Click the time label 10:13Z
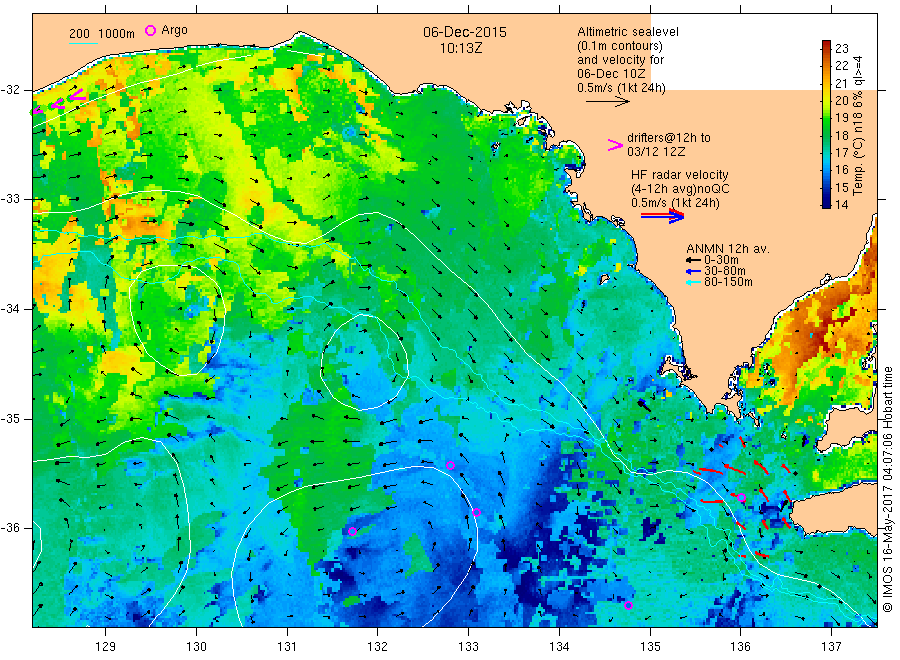The height and width of the screenshot is (660, 900). [461, 49]
